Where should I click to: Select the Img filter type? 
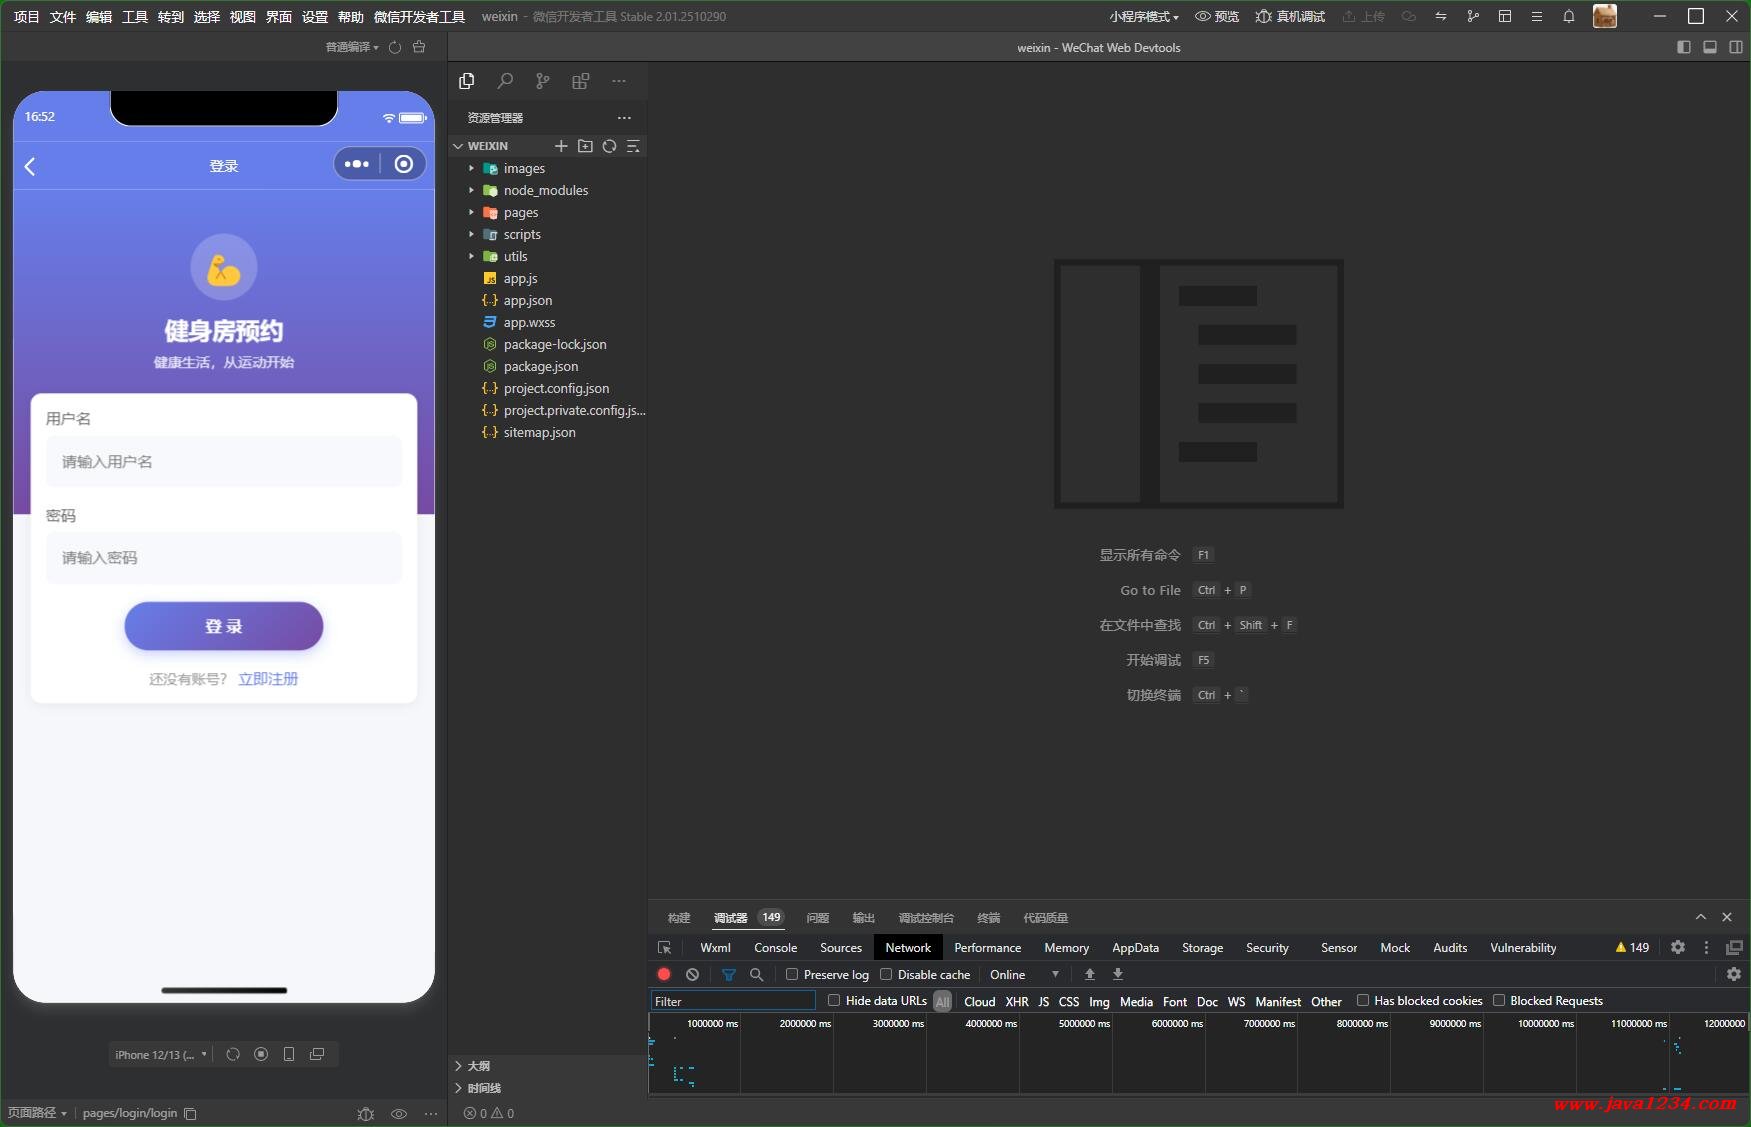pyautogui.click(x=1099, y=1001)
